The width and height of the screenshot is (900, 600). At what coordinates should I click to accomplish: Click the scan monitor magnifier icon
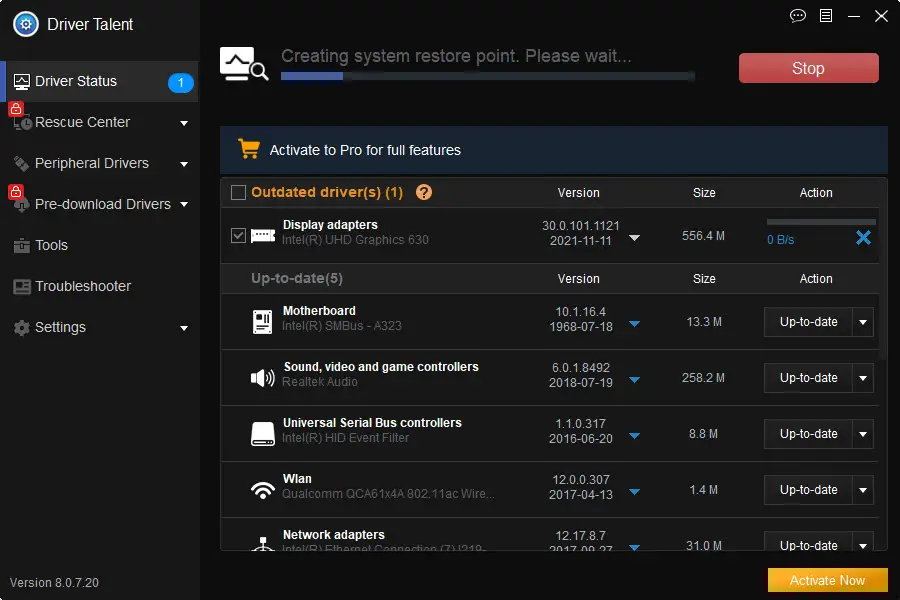click(244, 64)
